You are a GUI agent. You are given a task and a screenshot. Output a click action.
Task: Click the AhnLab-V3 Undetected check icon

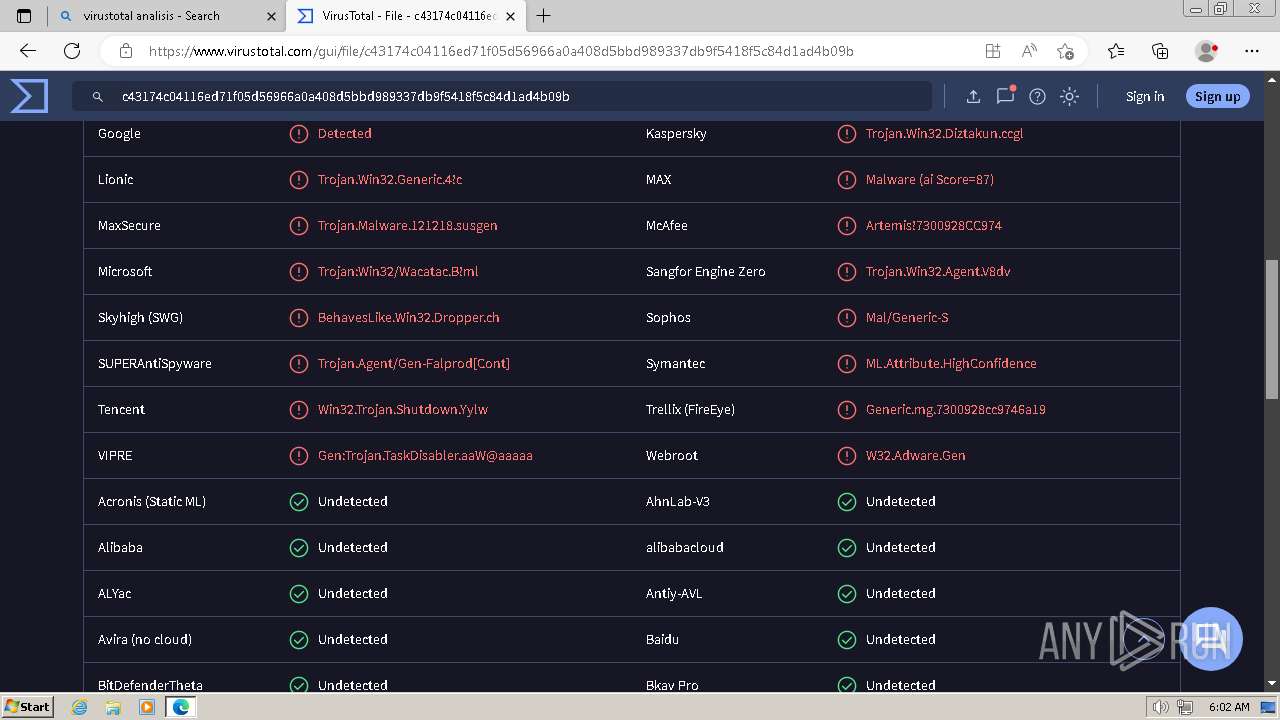(x=847, y=502)
